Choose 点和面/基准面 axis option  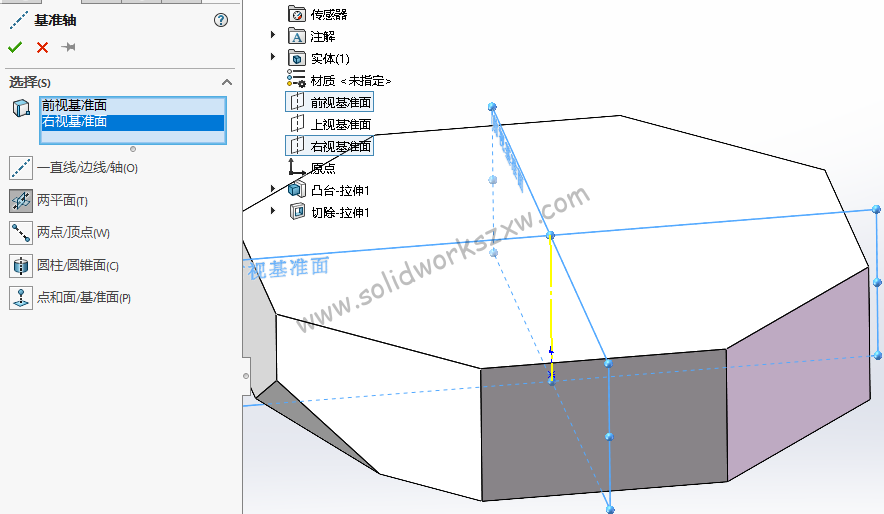tap(70, 298)
